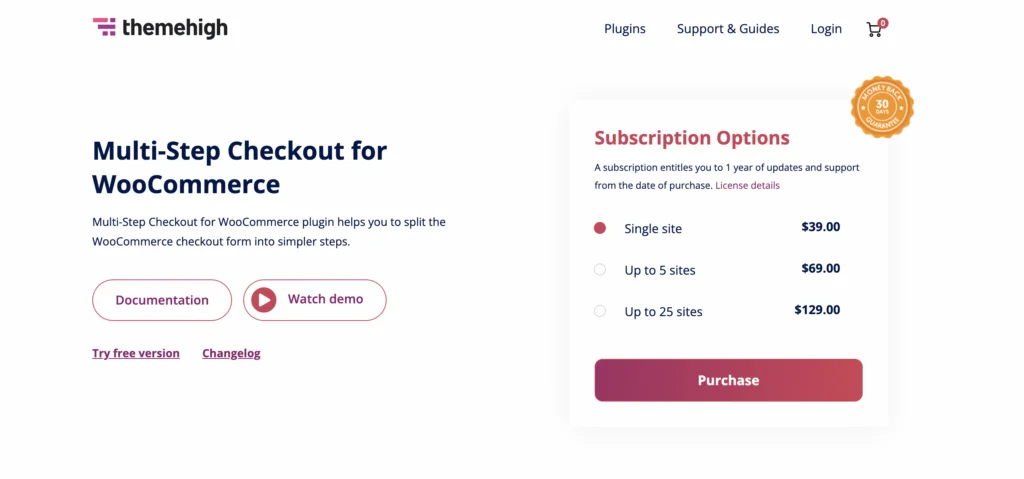Click the Subscription Options heading

tap(692, 138)
